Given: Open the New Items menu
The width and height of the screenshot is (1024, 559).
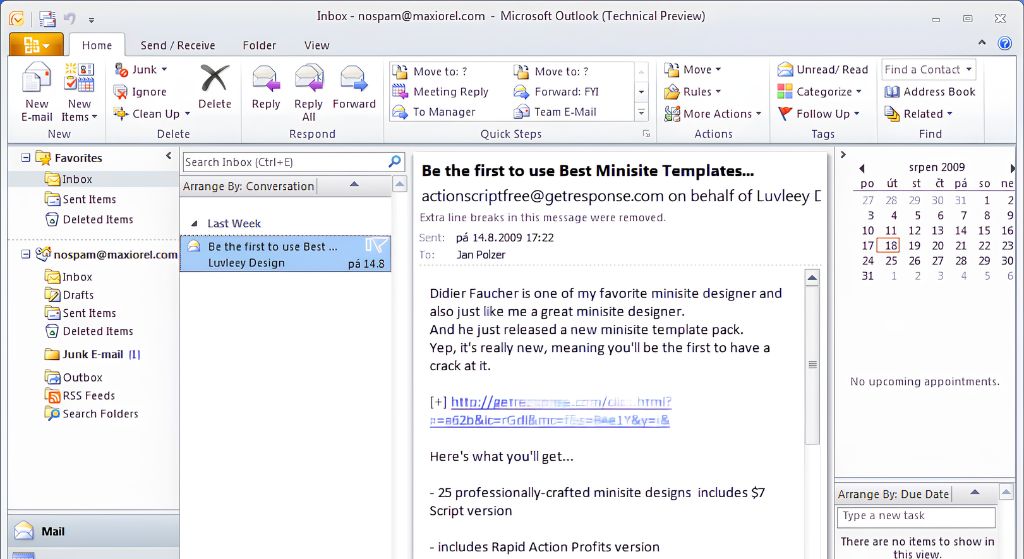Looking at the screenshot, I should coord(79,91).
